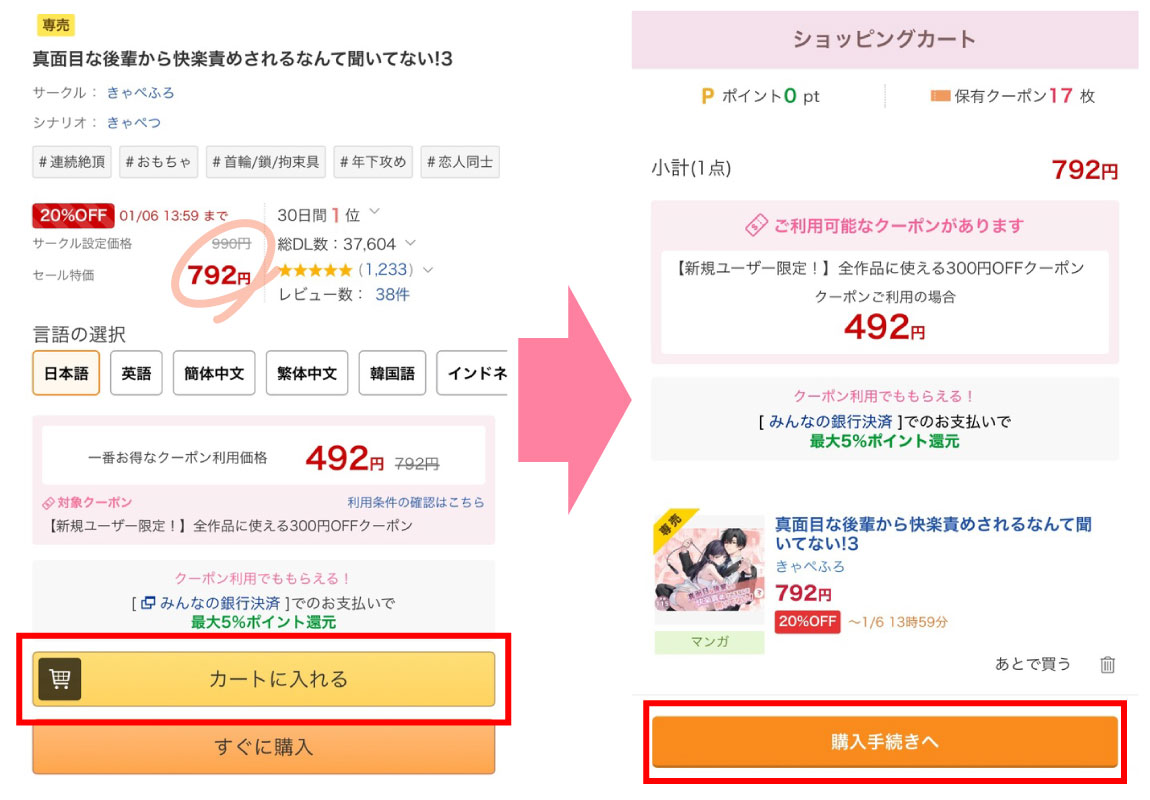Expand the 総DL数 details chevron
Image resolution: width=1150 pixels, height=800 pixels.
point(410,243)
